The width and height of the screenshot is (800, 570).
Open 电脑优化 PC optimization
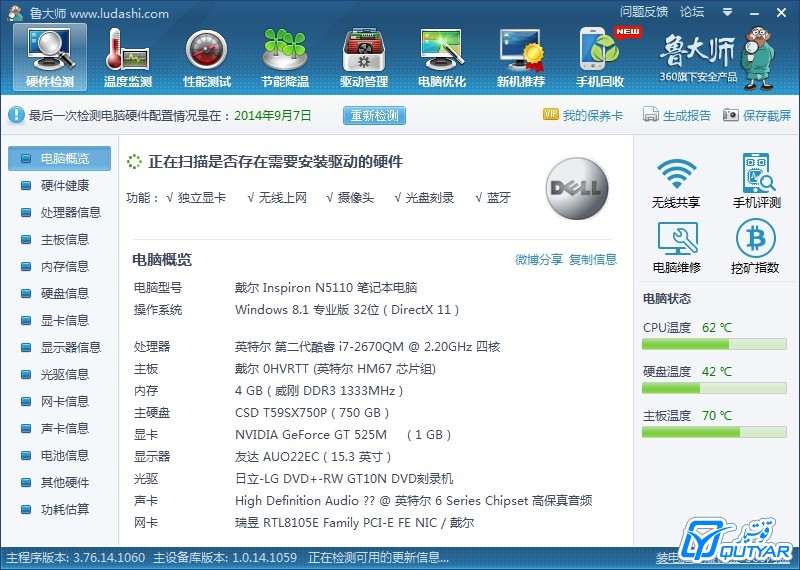pos(442,58)
